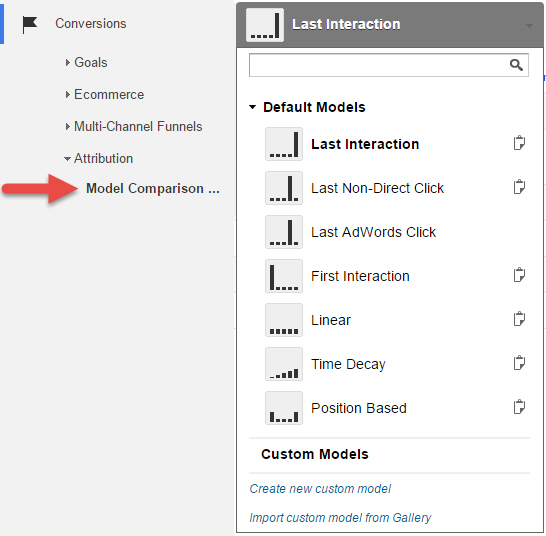Select the First Interaction model
546x536 pixels.
(x=360, y=276)
